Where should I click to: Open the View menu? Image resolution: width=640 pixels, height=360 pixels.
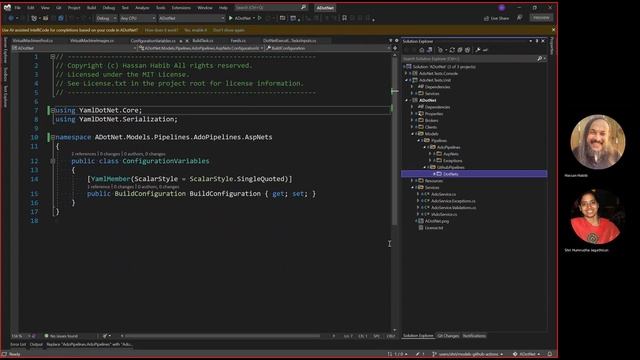pyautogui.click(x=45, y=8)
